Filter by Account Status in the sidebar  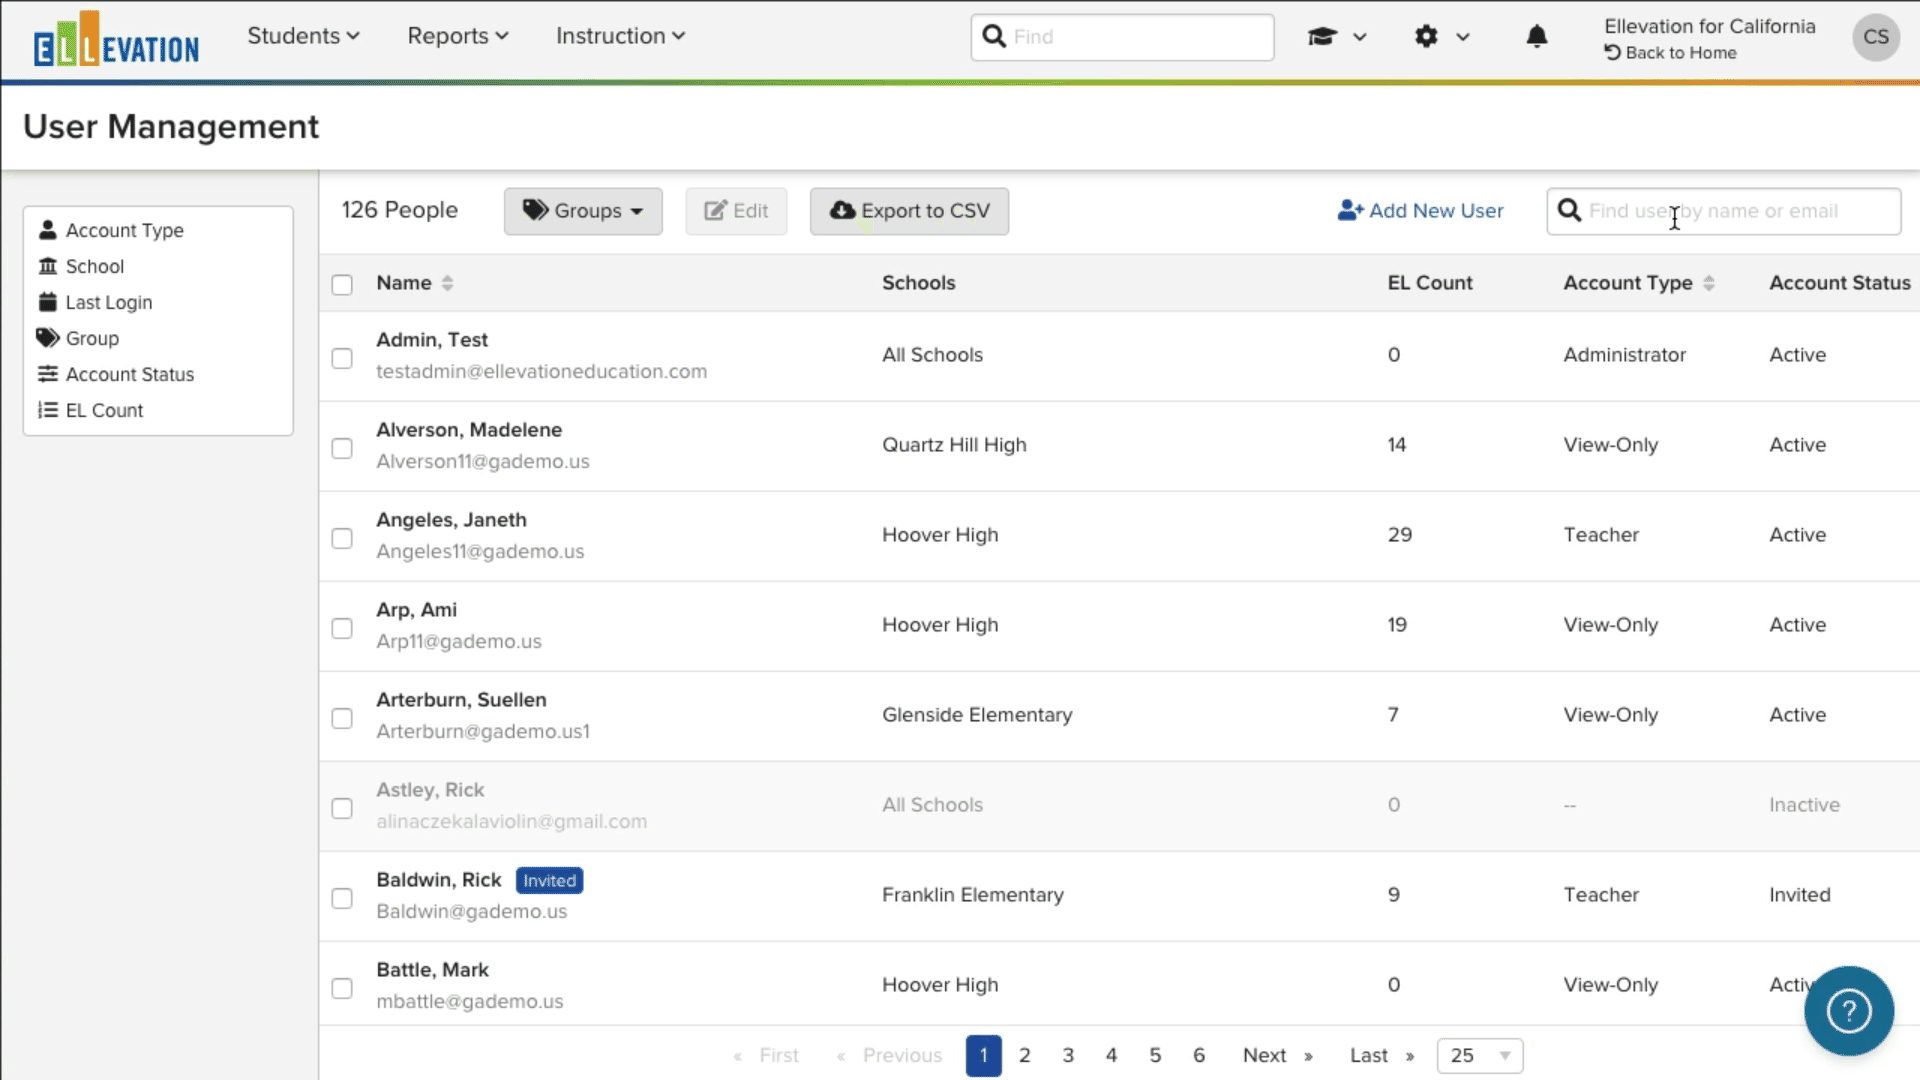click(130, 374)
